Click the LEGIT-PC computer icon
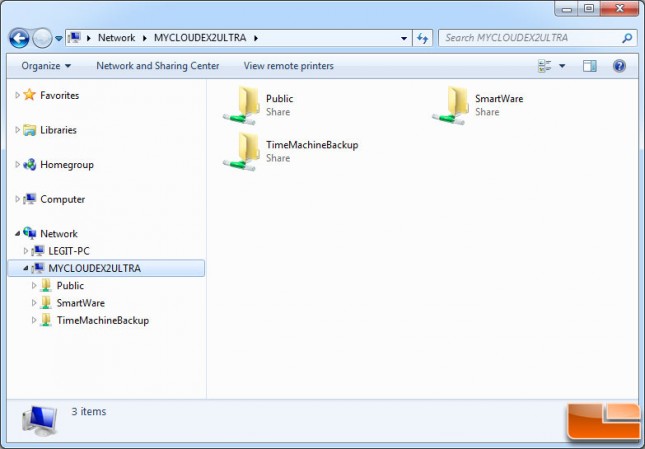 click(38, 250)
